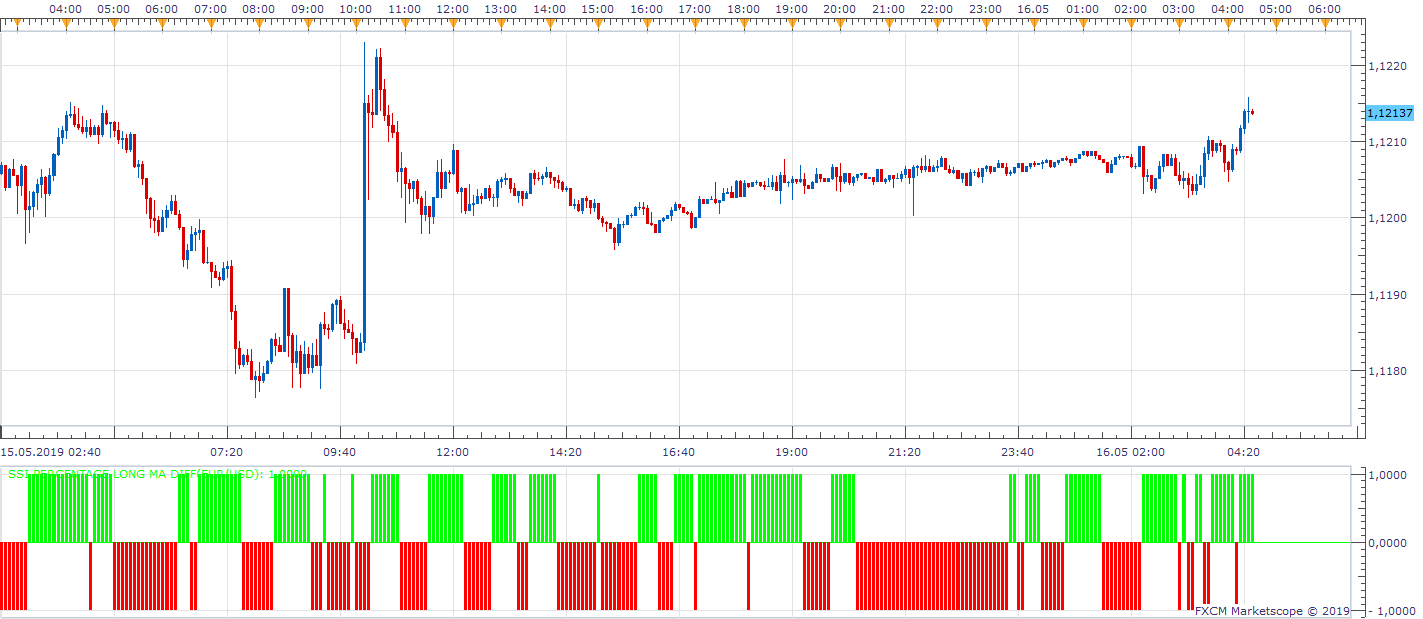Click the triangle marker under 15:00
The height and width of the screenshot is (619, 1423).
[x=598, y=23]
